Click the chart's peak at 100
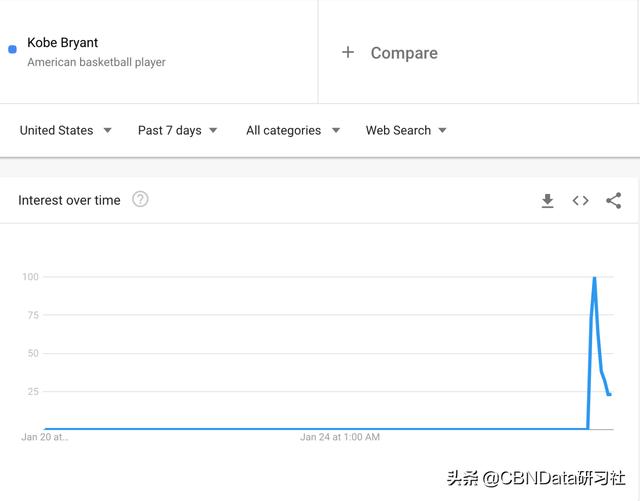This screenshot has height=501, width=640. click(x=595, y=278)
